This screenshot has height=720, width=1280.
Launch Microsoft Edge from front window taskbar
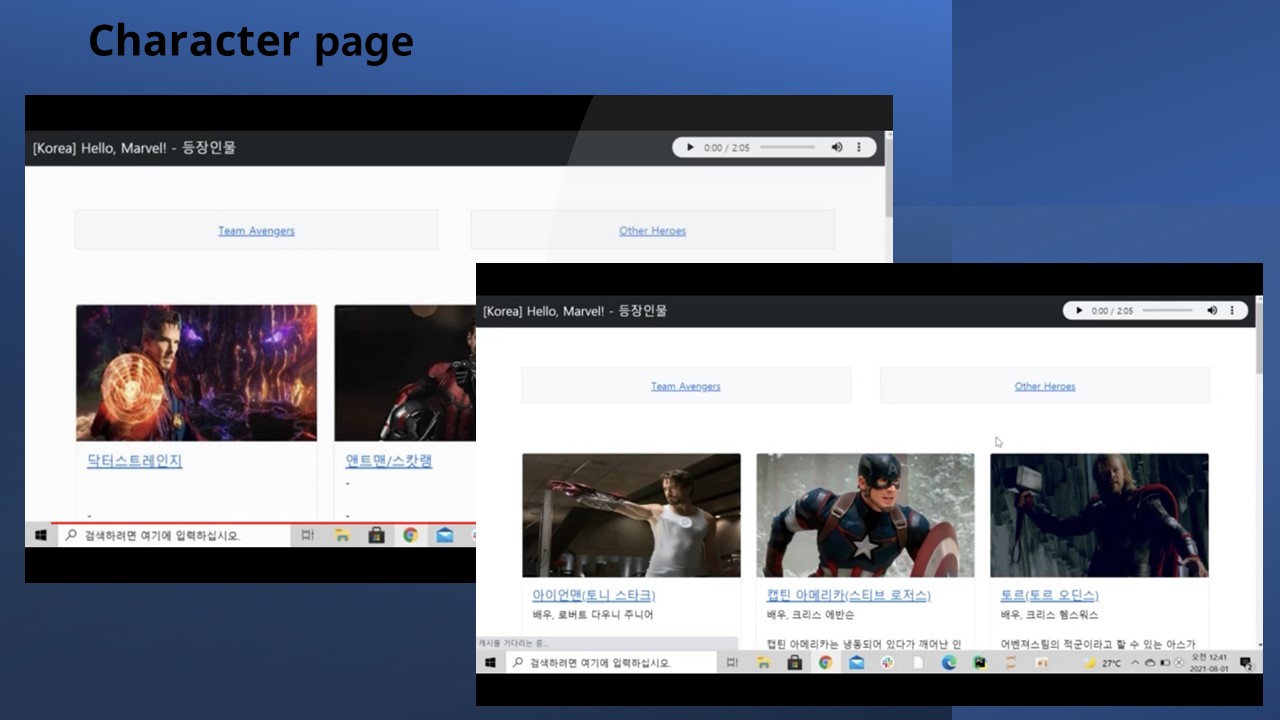(x=949, y=663)
